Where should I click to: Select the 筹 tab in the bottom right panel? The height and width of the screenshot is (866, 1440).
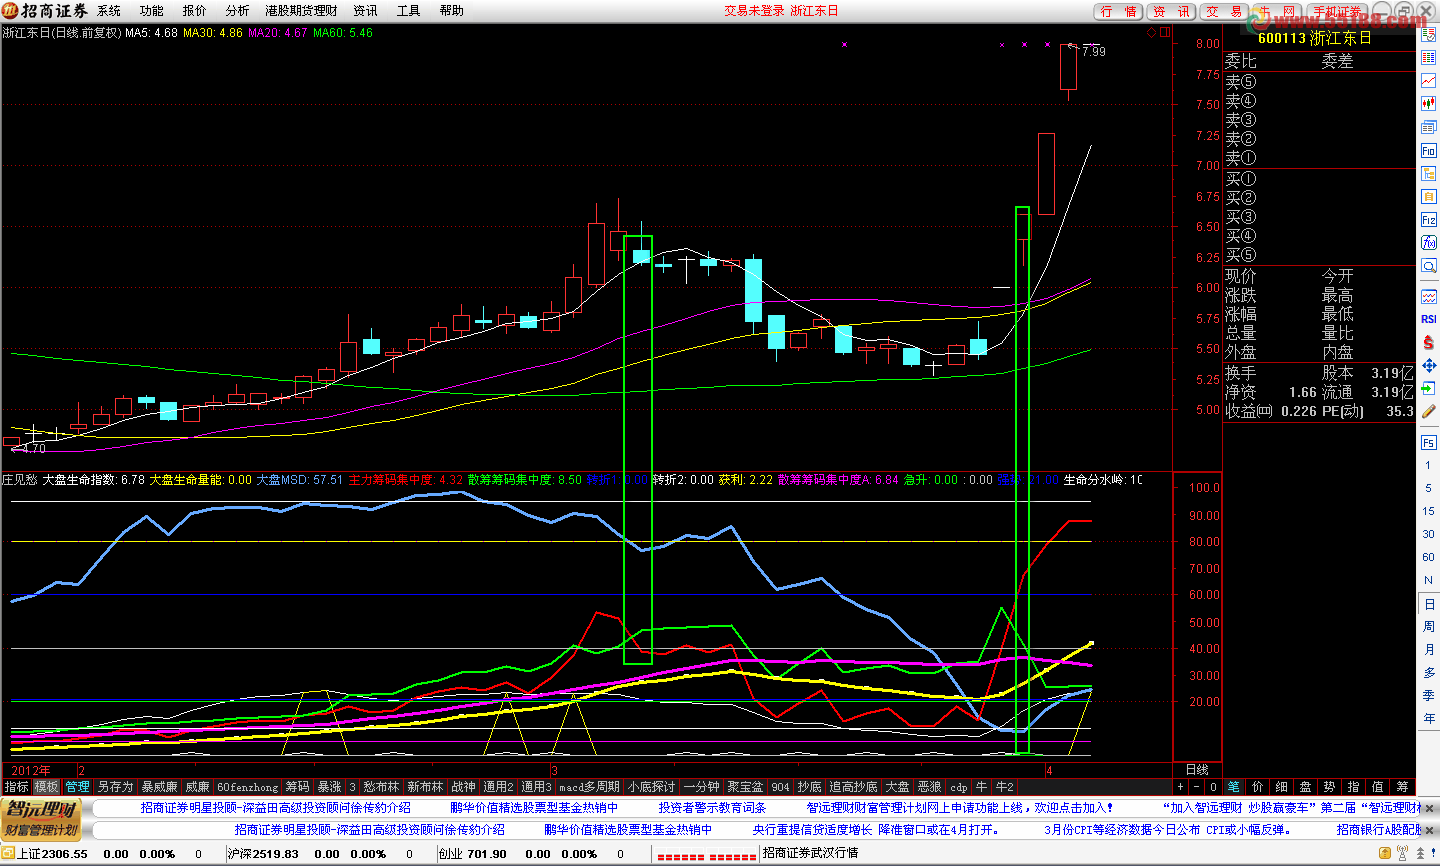coord(1402,787)
